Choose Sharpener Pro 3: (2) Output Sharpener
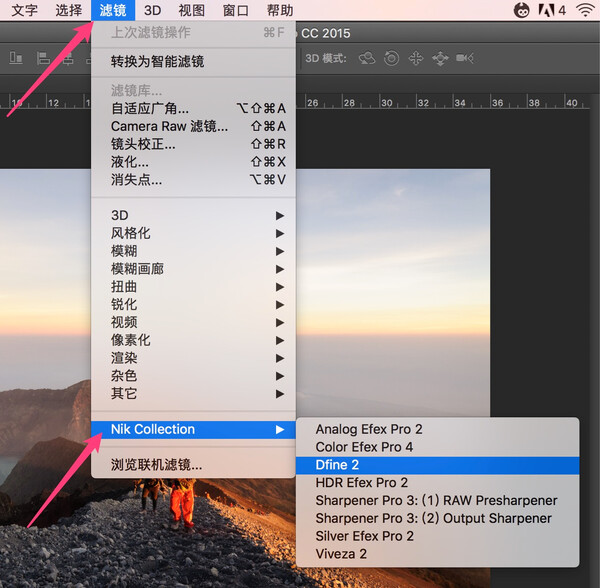Image resolution: width=600 pixels, height=588 pixels. pyautogui.click(x=437, y=518)
